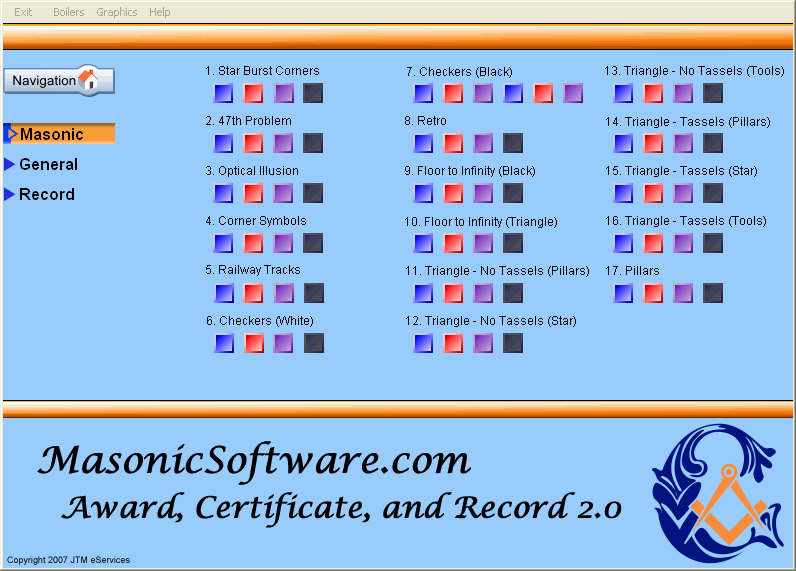The image size is (796, 571).
Task: Click the blue arrow beside General
Action: [x=10, y=164]
